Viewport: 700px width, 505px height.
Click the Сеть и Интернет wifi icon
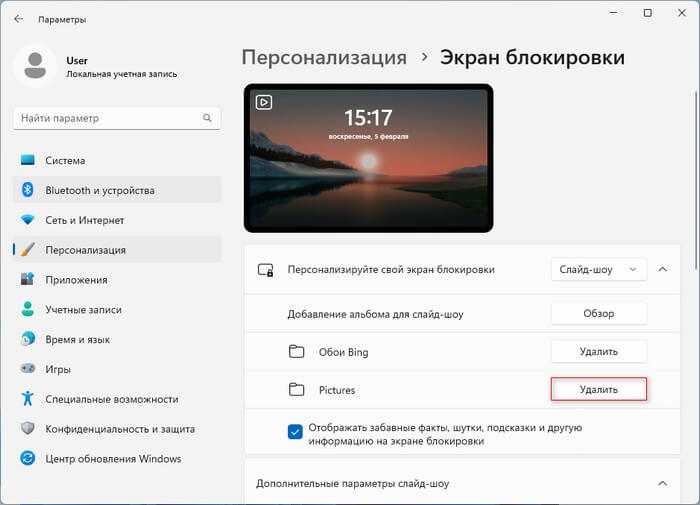(28, 220)
